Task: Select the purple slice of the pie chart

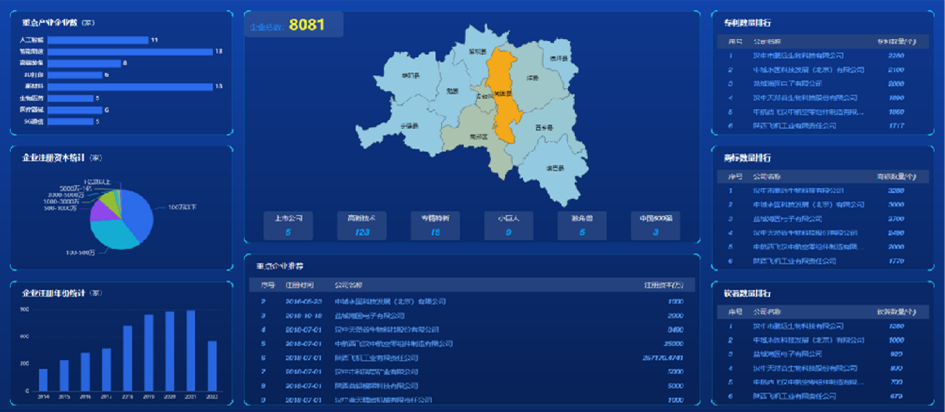Action: coord(100,211)
